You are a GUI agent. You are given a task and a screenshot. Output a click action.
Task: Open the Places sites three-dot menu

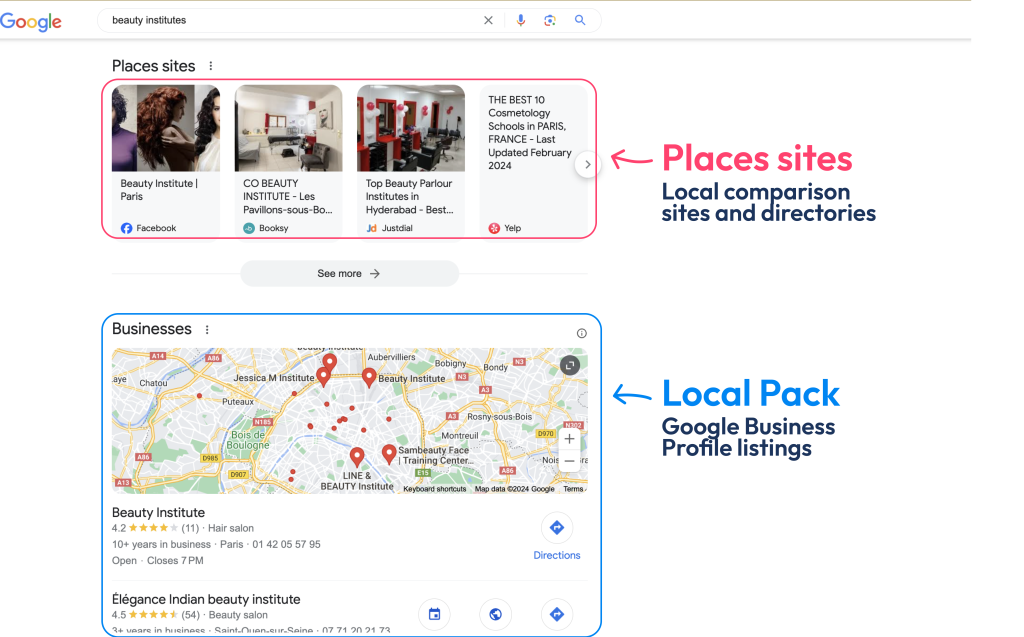(210, 66)
